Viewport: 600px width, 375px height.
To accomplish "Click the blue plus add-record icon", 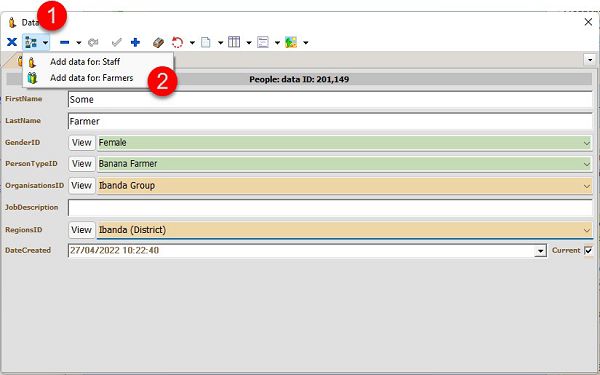I will coord(135,42).
